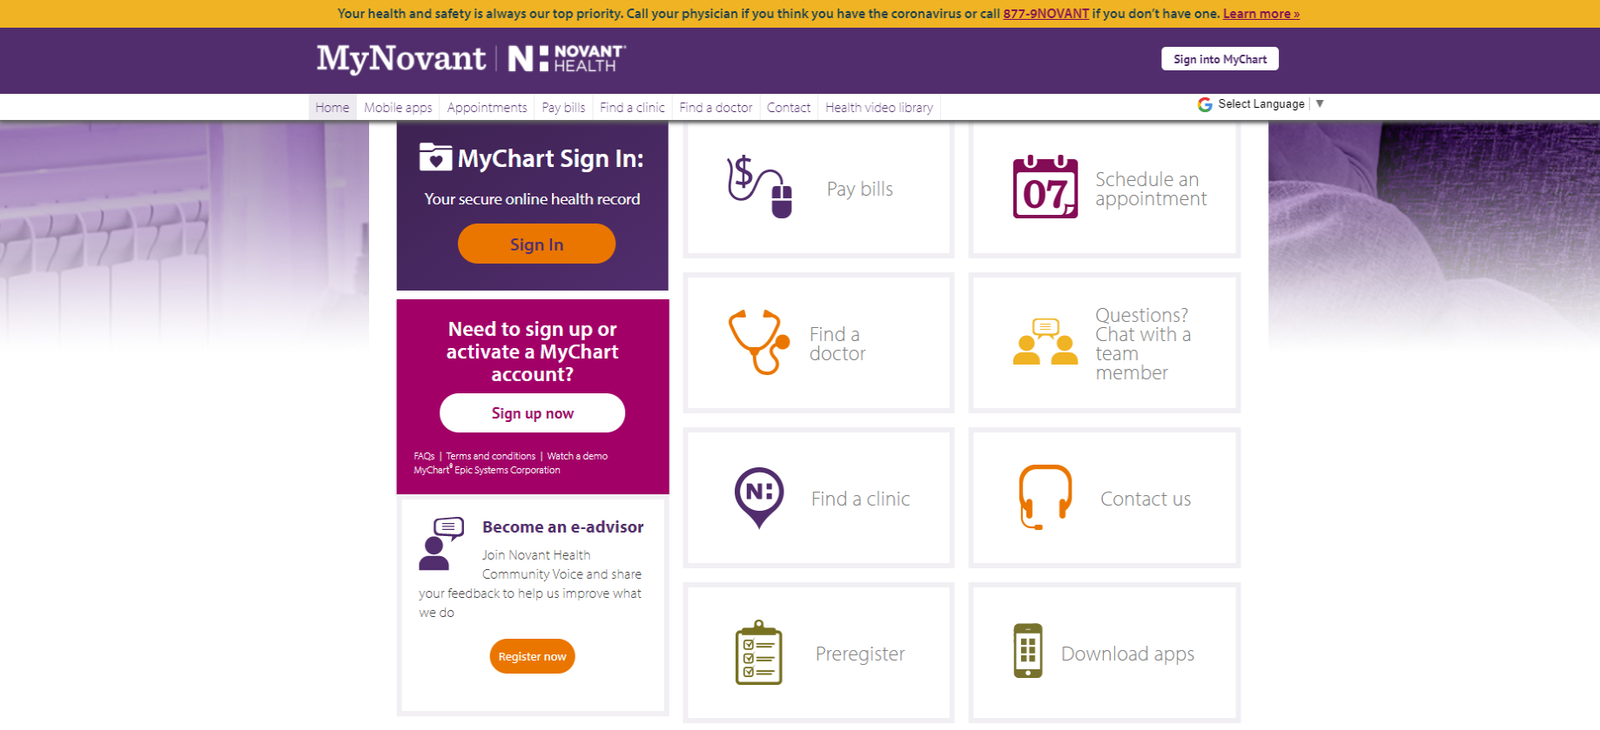1600x730 pixels.
Task: Select Pay bills in the navigation bar
Action: pos(564,107)
